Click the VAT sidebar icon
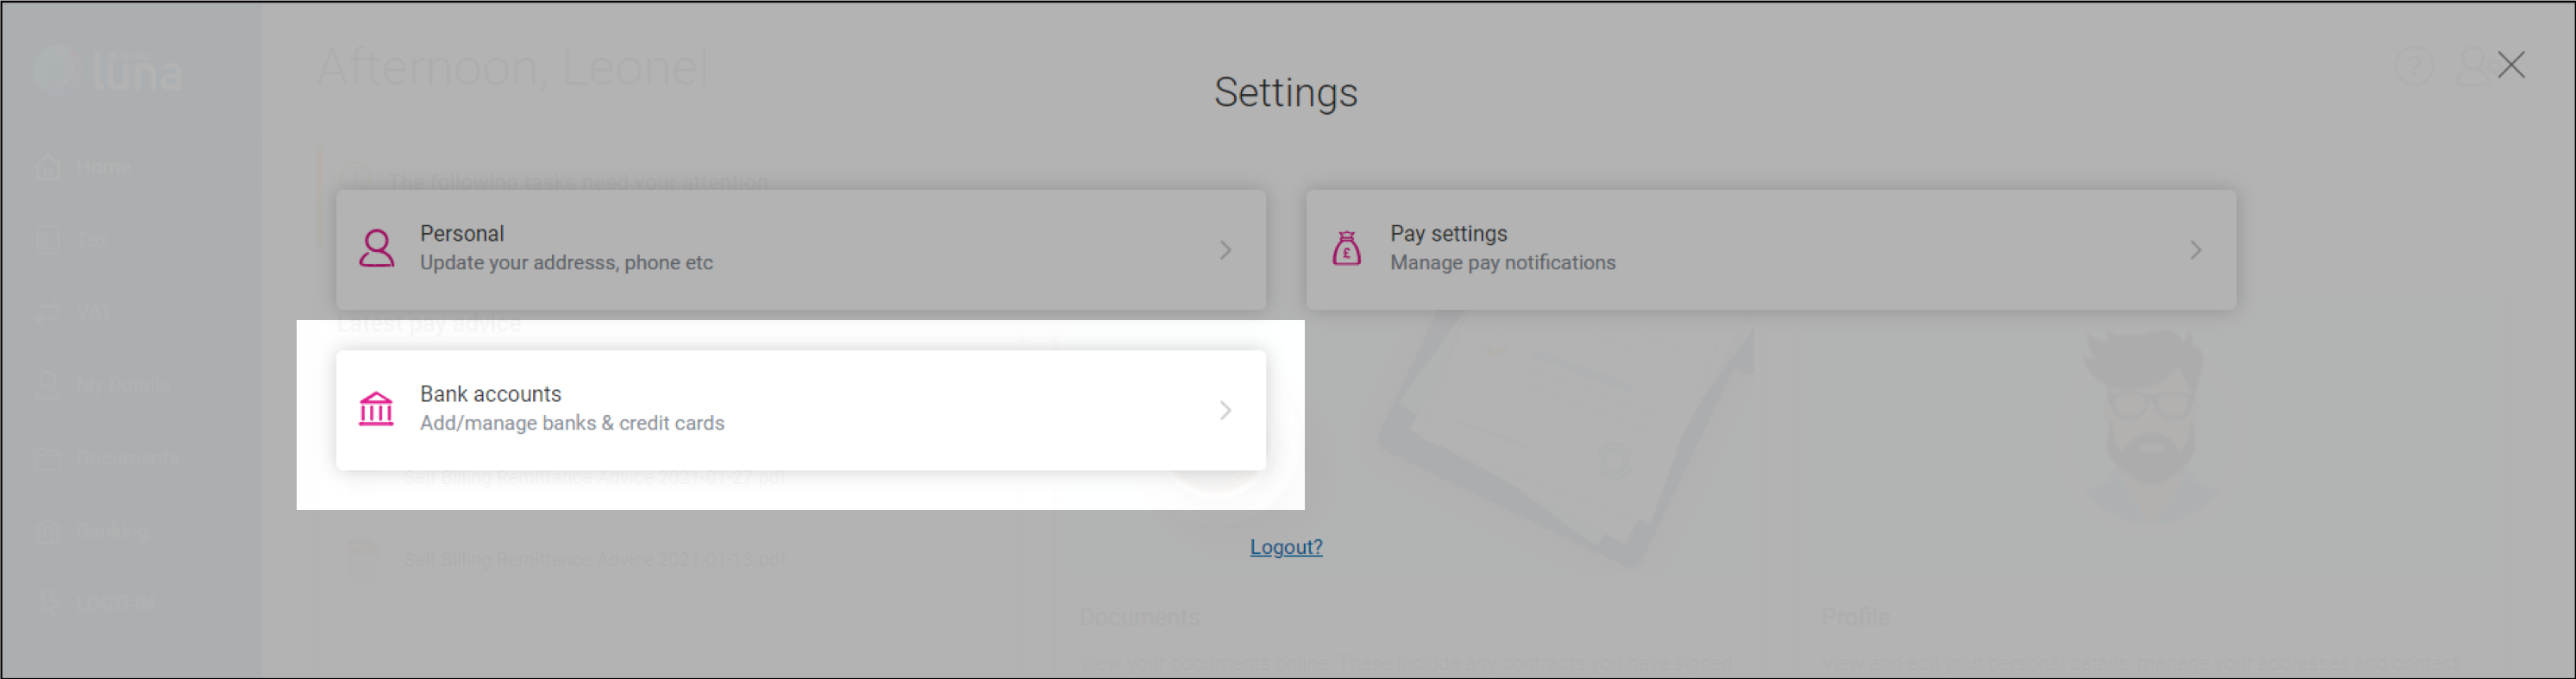This screenshot has height=679, width=2576. tap(50, 312)
